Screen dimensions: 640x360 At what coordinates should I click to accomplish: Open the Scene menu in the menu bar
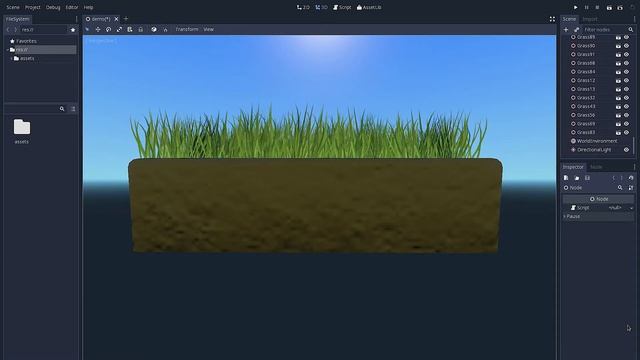pyautogui.click(x=13, y=7)
